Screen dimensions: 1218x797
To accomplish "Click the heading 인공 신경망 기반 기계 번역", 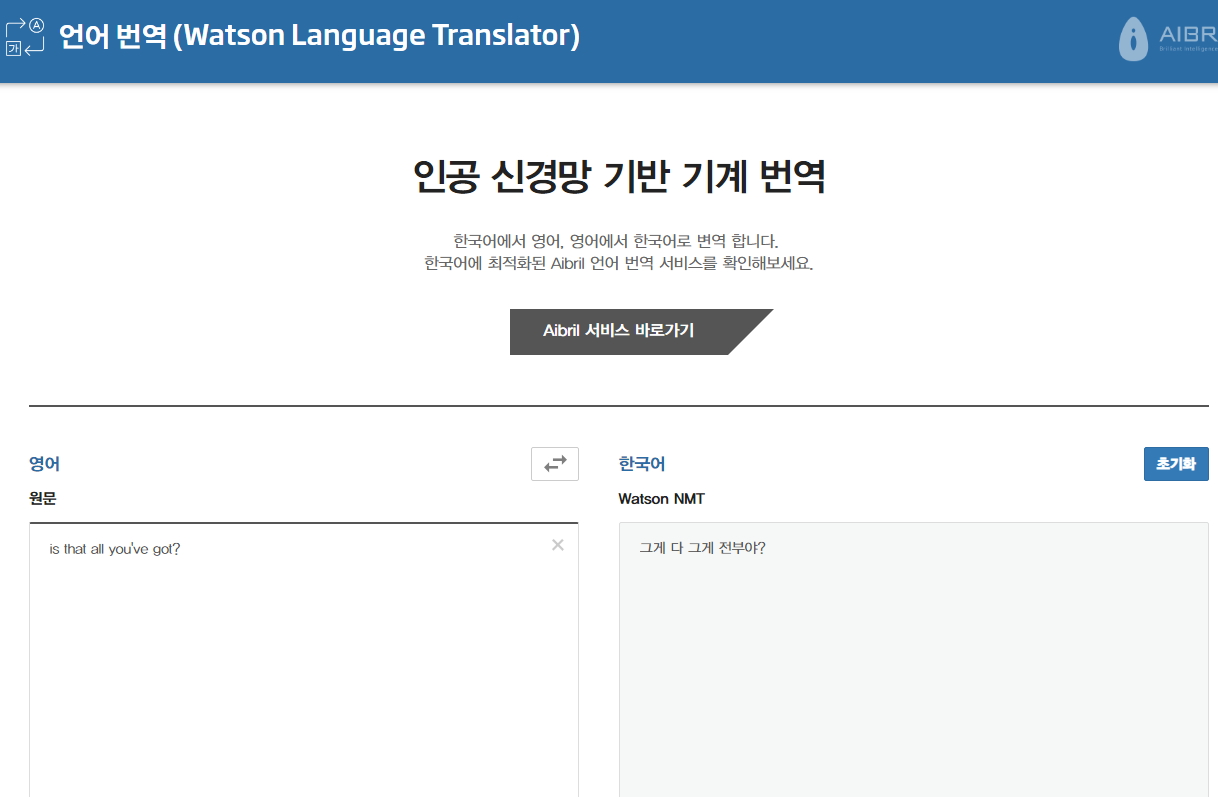I will tap(619, 176).
